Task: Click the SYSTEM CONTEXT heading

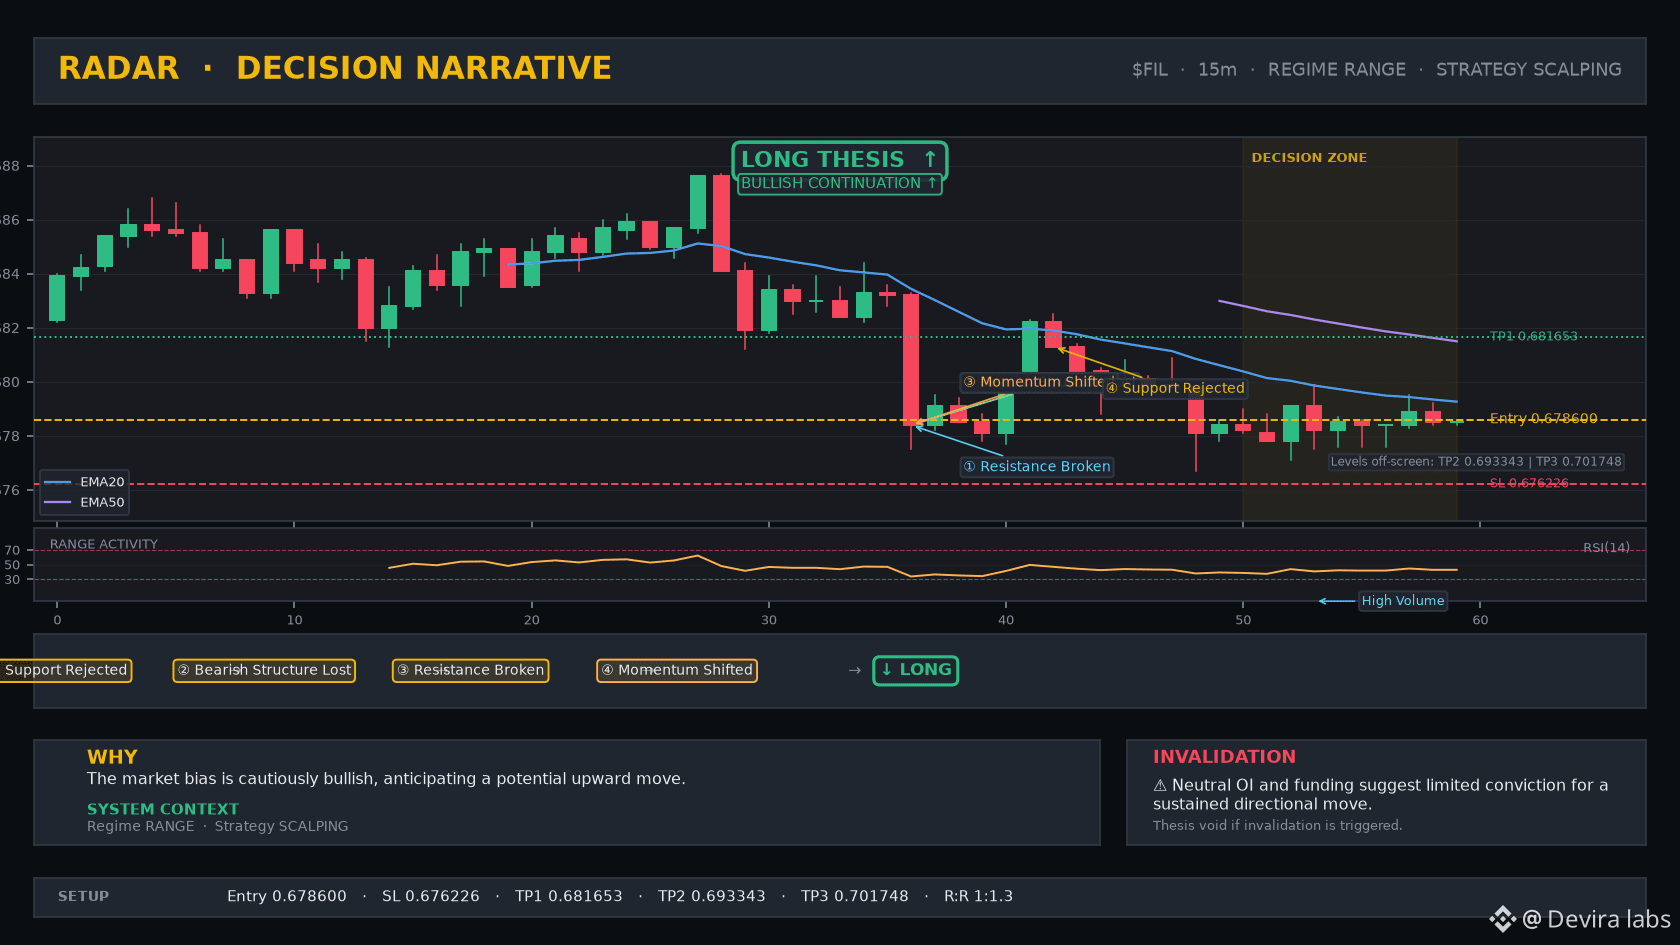Action: [x=163, y=809]
